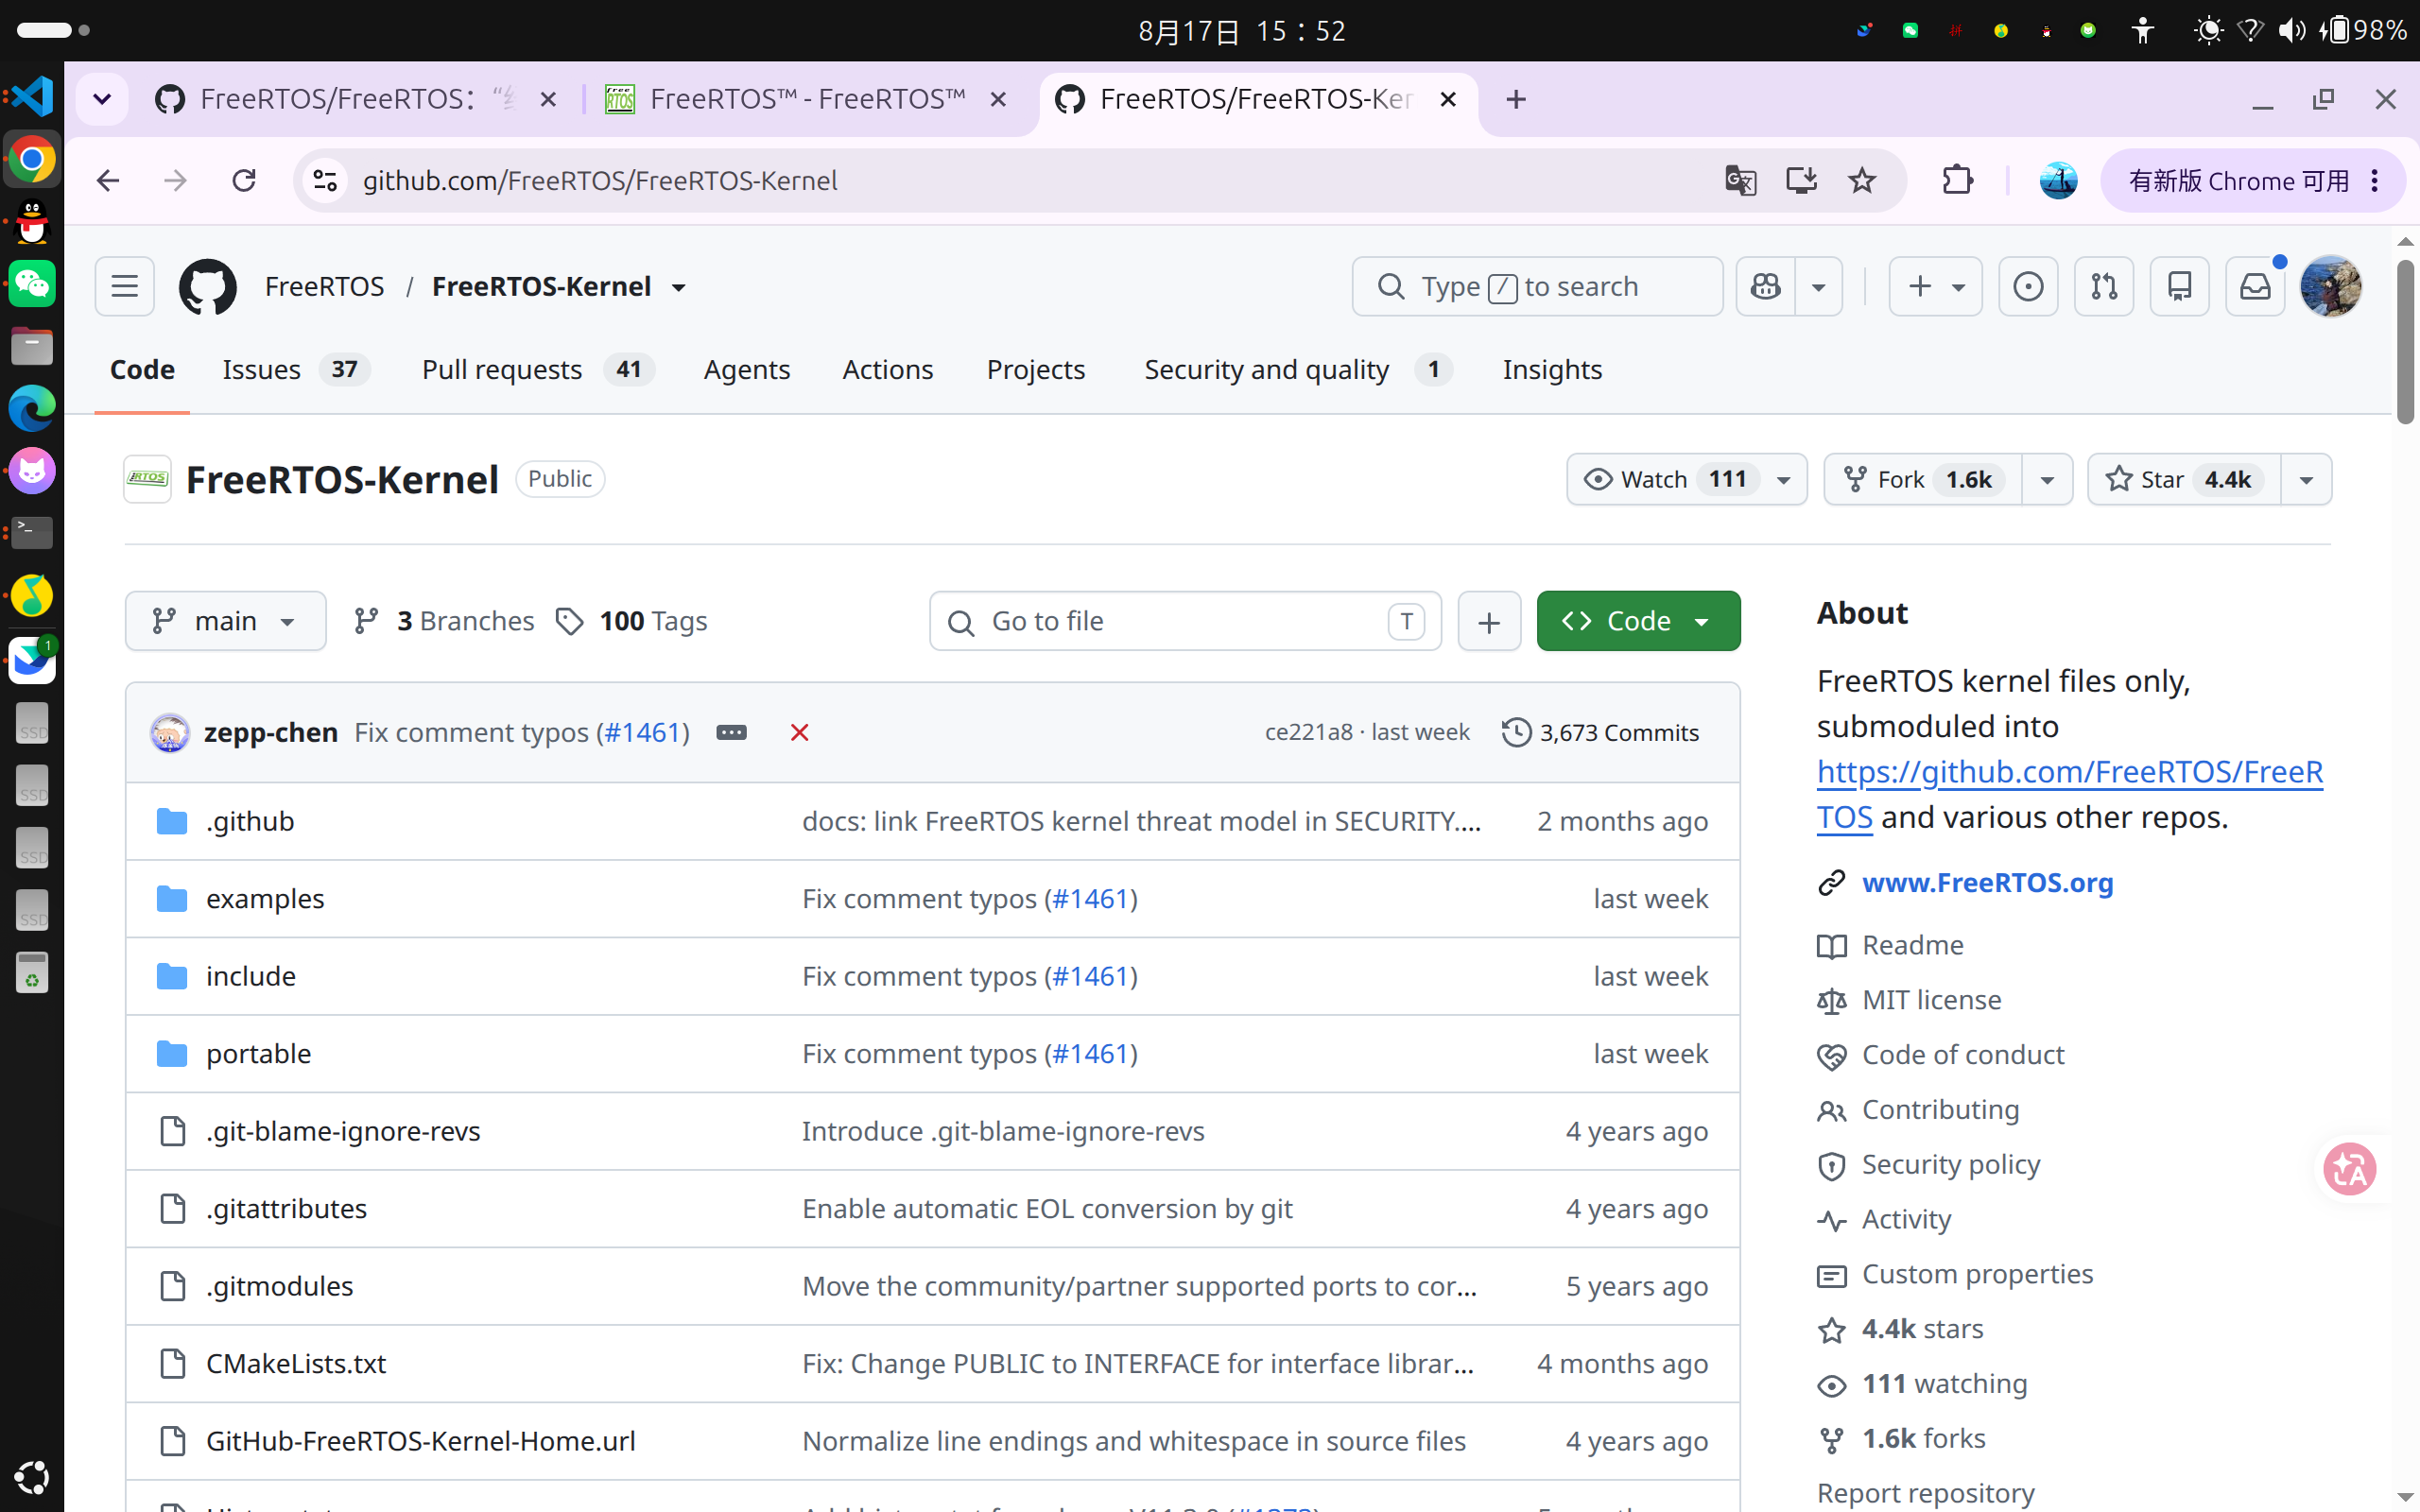Expand the main branch selector
Screen dimensions: 2420x1512
point(225,621)
